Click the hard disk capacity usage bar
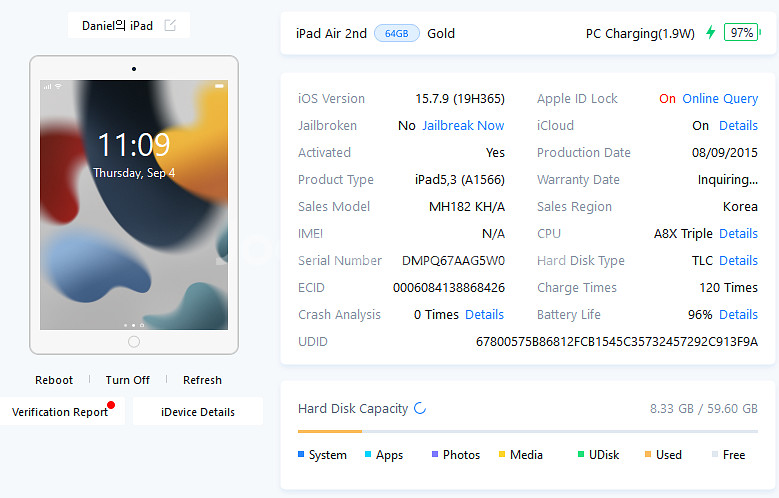779x498 pixels. point(527,431)
